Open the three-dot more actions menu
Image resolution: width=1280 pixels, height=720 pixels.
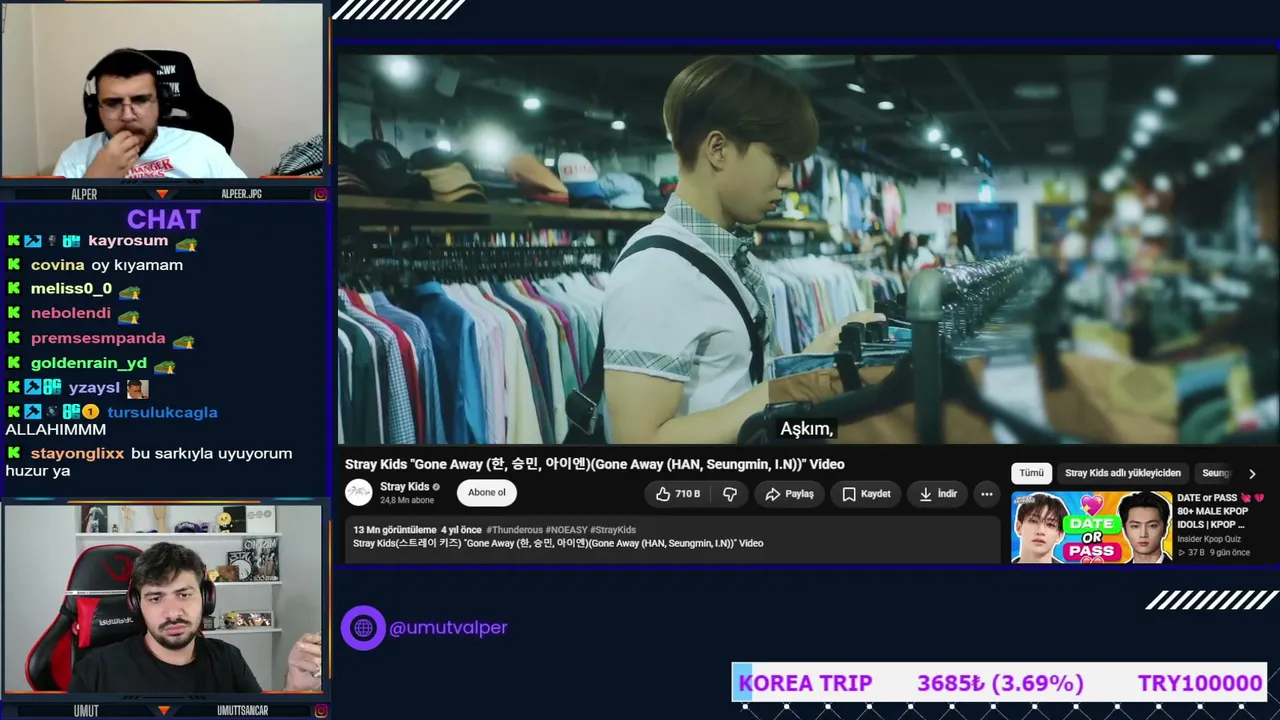coord(987,494)
